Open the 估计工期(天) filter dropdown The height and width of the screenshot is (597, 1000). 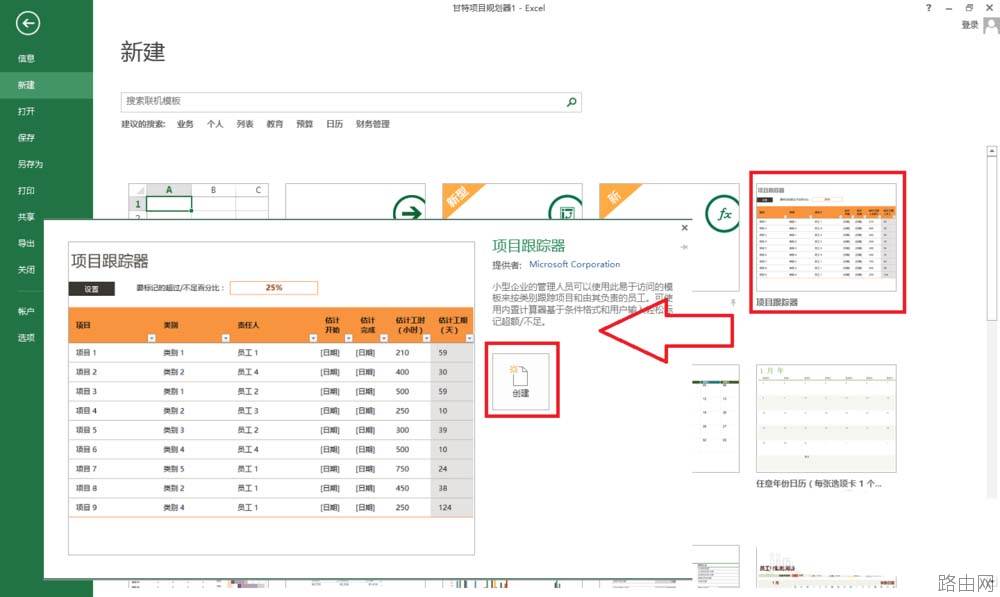[469, 338]
